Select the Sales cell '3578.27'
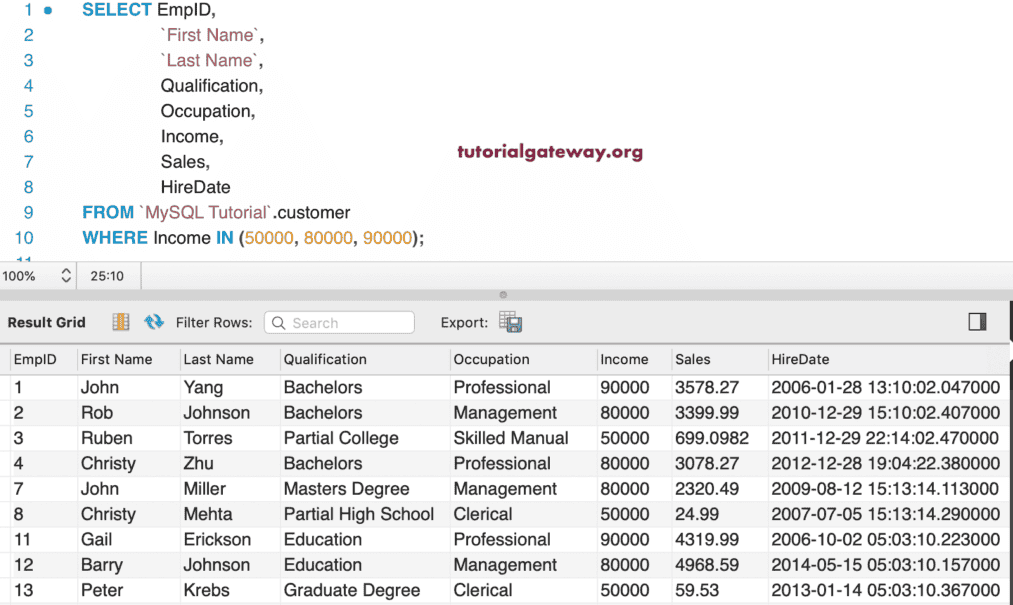Image resolution: width=1013 pixels, height=605 pixels. point(707,387)
